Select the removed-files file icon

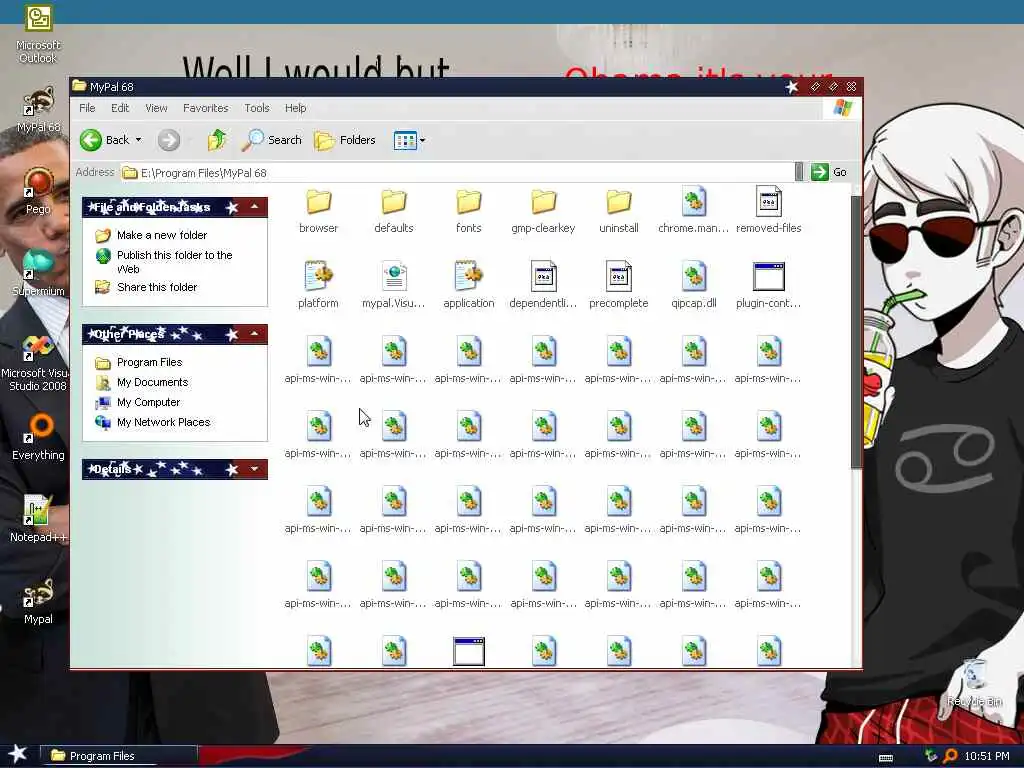pos(769,201)
